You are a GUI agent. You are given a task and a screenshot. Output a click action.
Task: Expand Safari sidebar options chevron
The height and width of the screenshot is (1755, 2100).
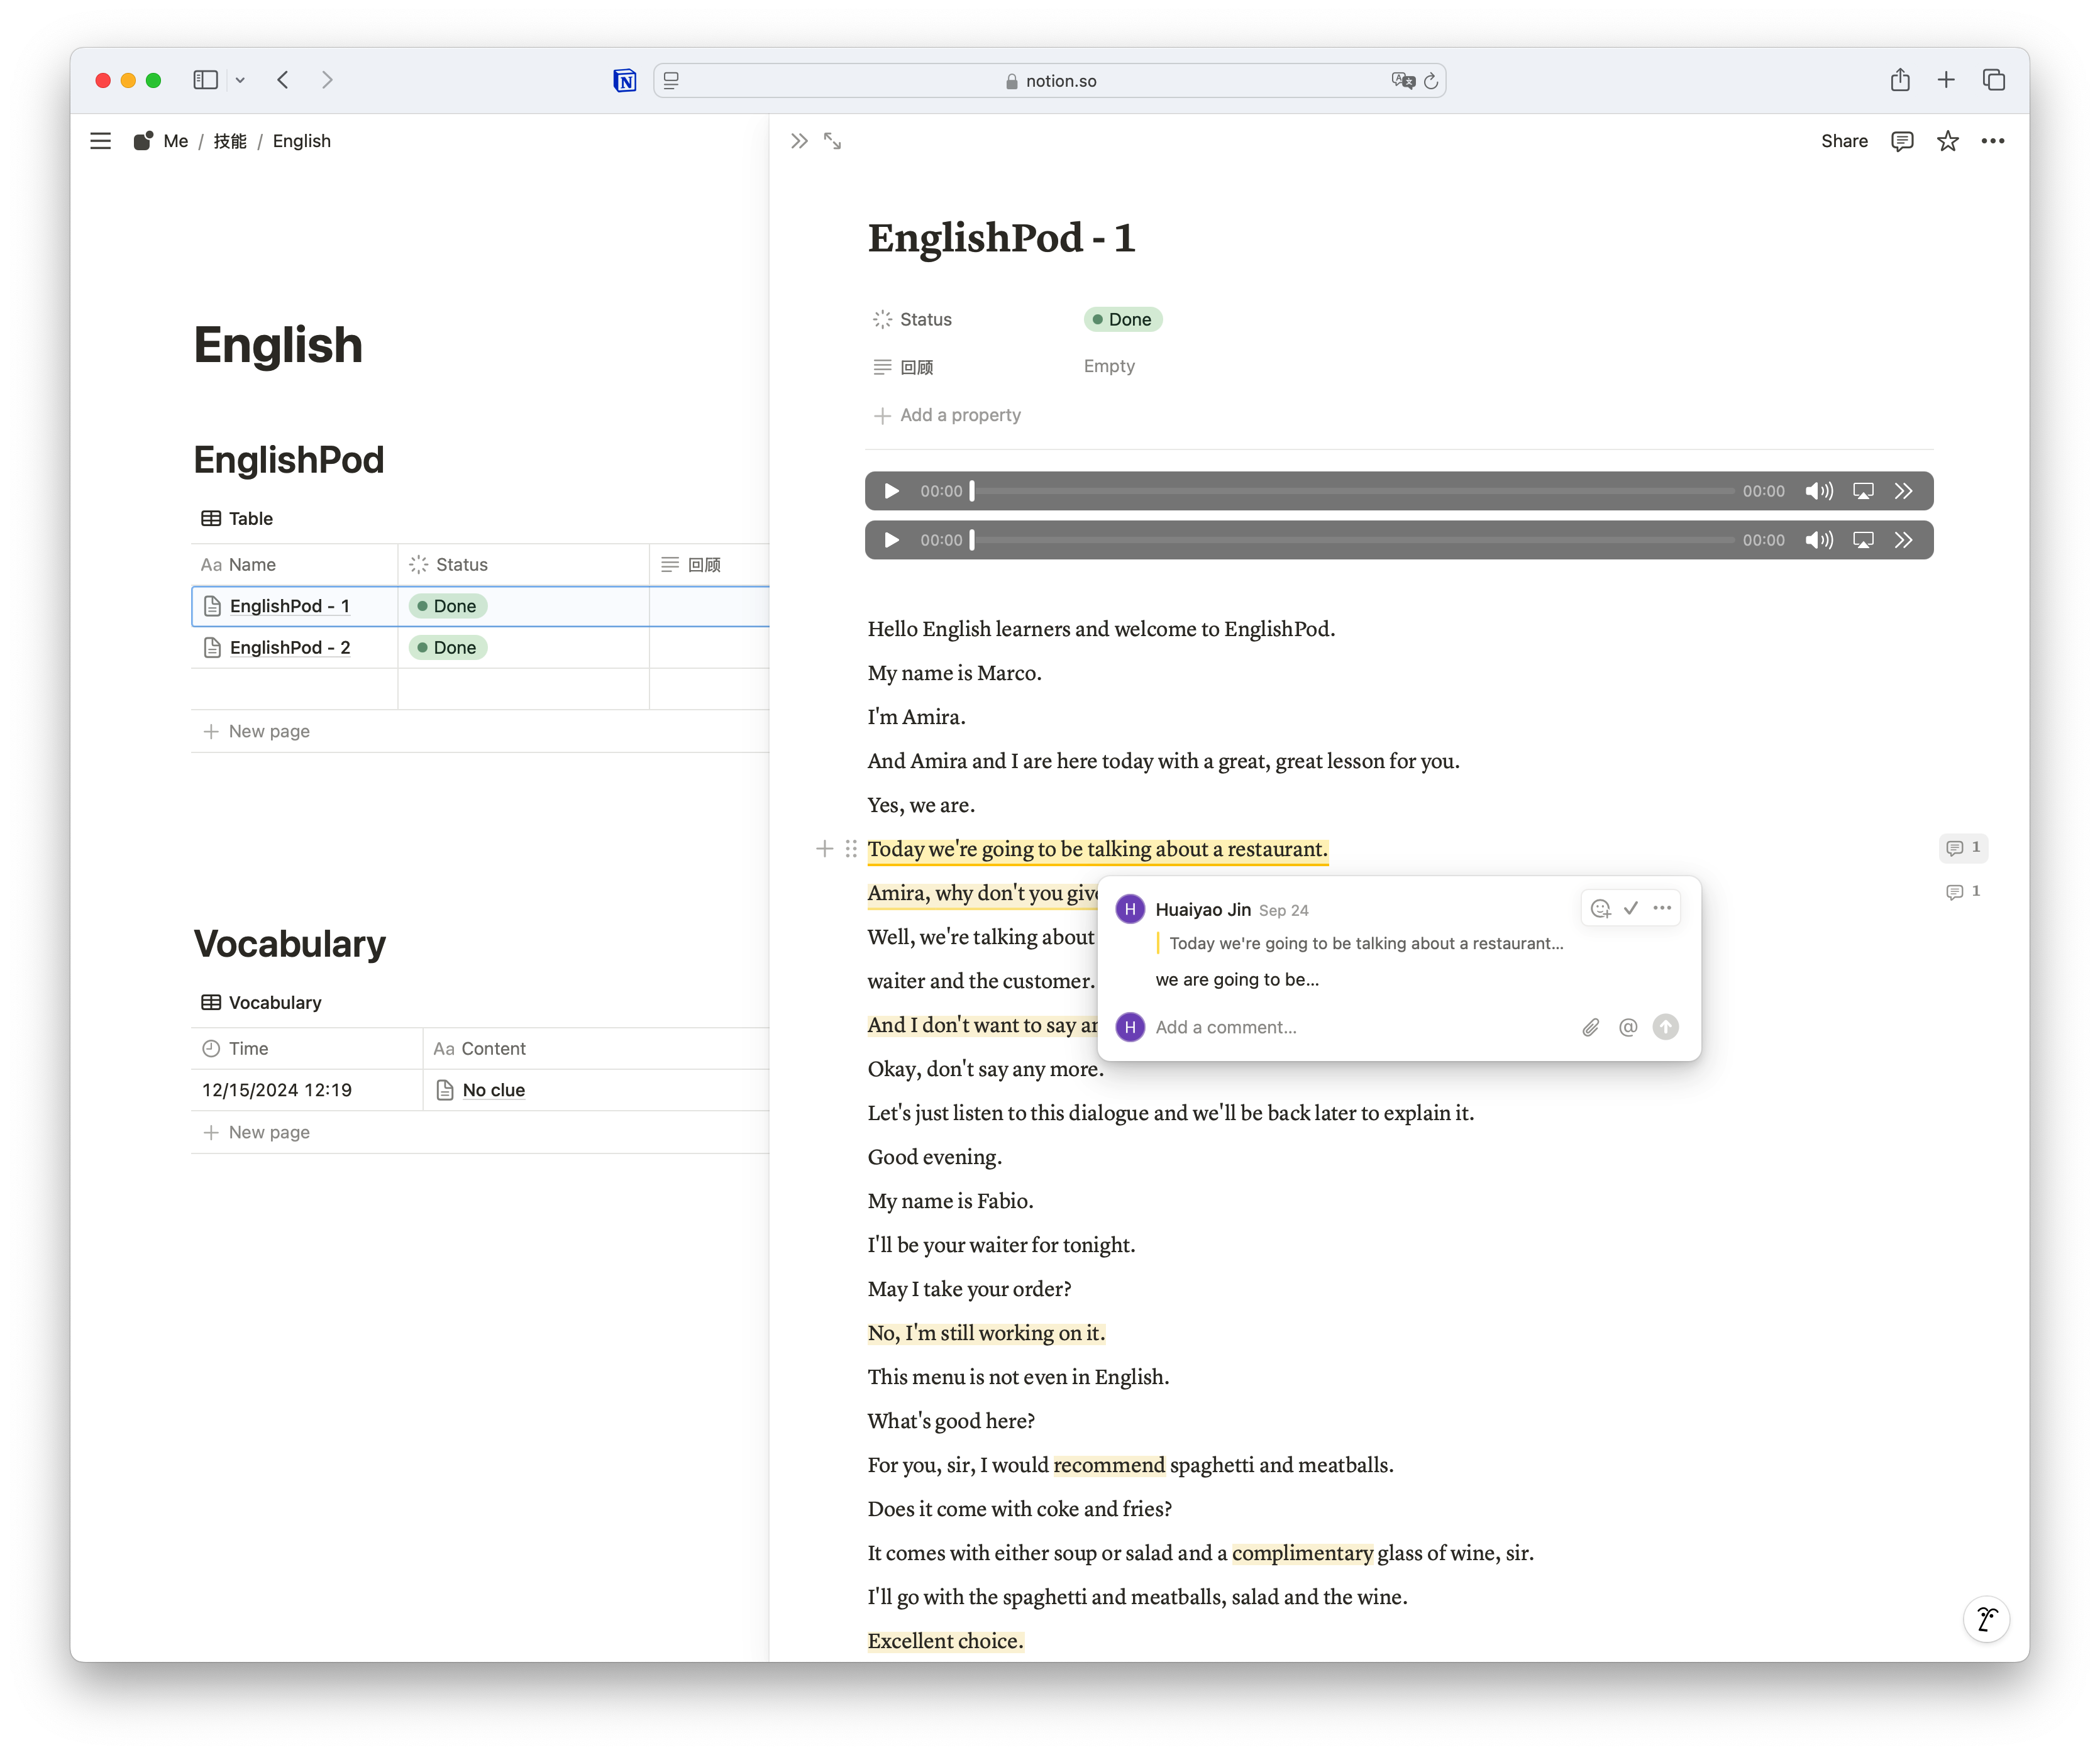coord(240,80)
